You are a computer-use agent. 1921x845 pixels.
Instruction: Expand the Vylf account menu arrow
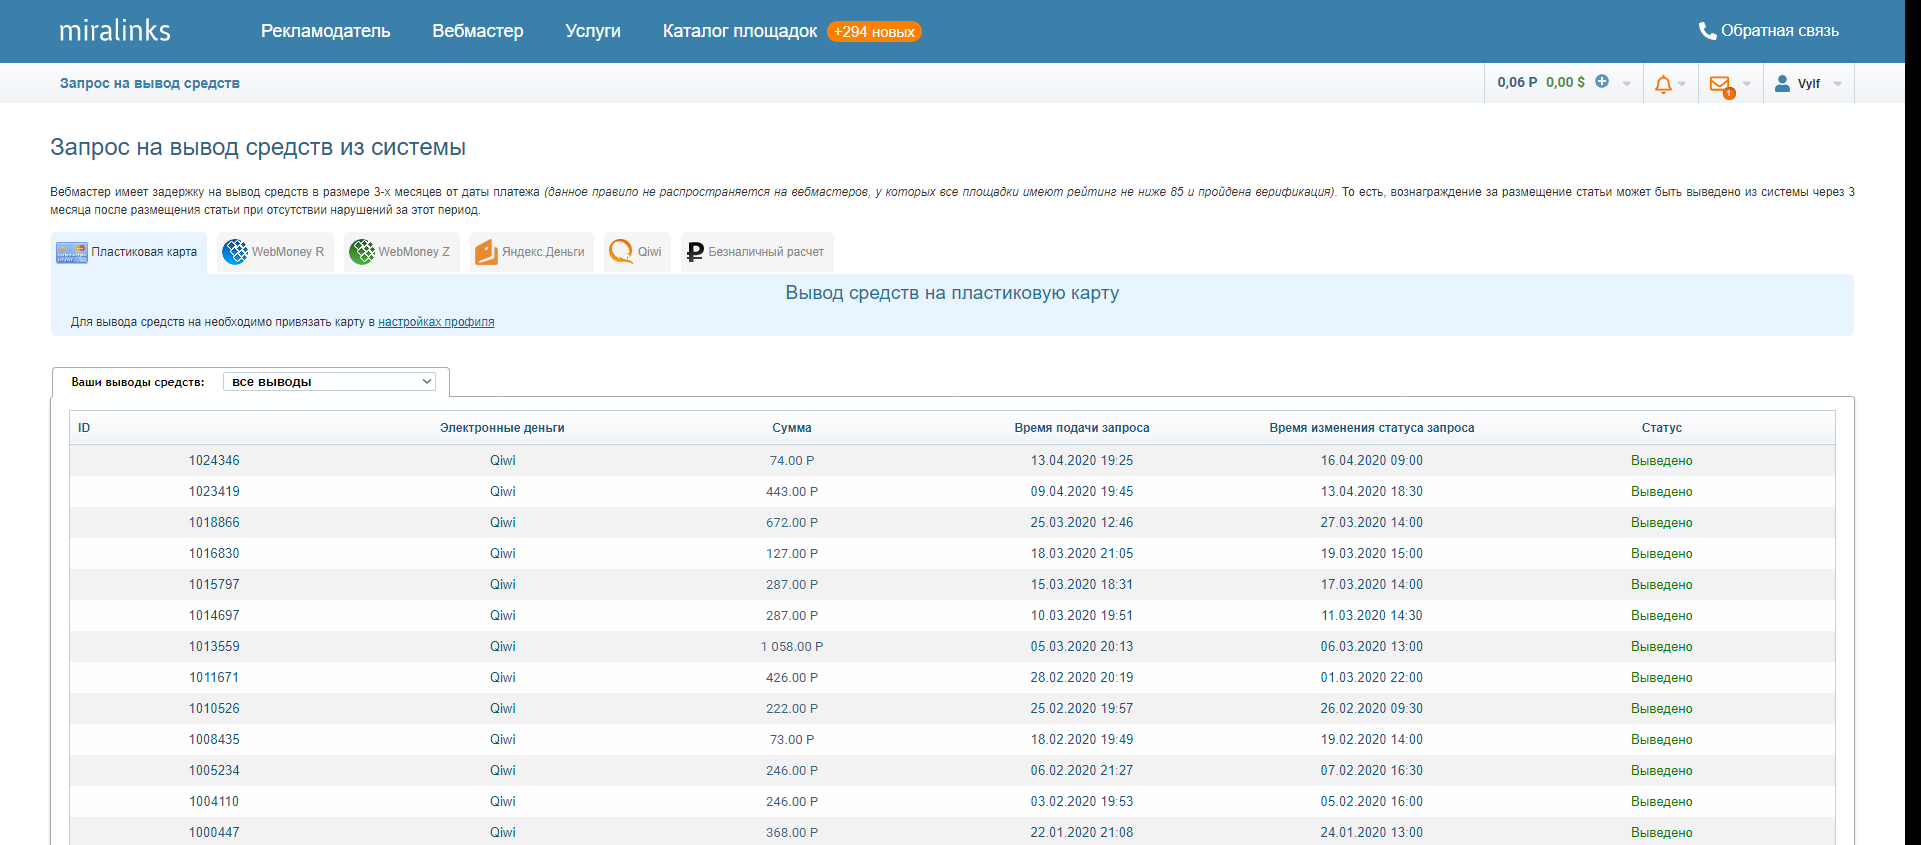(1838, 84)
